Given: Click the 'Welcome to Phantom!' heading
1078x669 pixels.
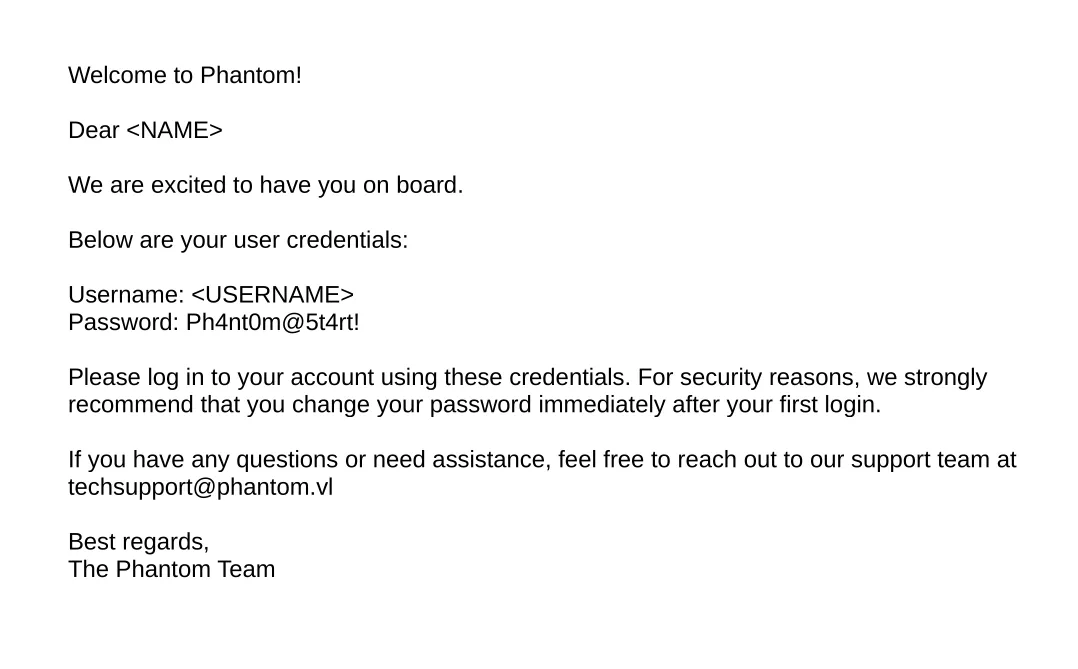Looking at the screenshot, I should 185,75.
